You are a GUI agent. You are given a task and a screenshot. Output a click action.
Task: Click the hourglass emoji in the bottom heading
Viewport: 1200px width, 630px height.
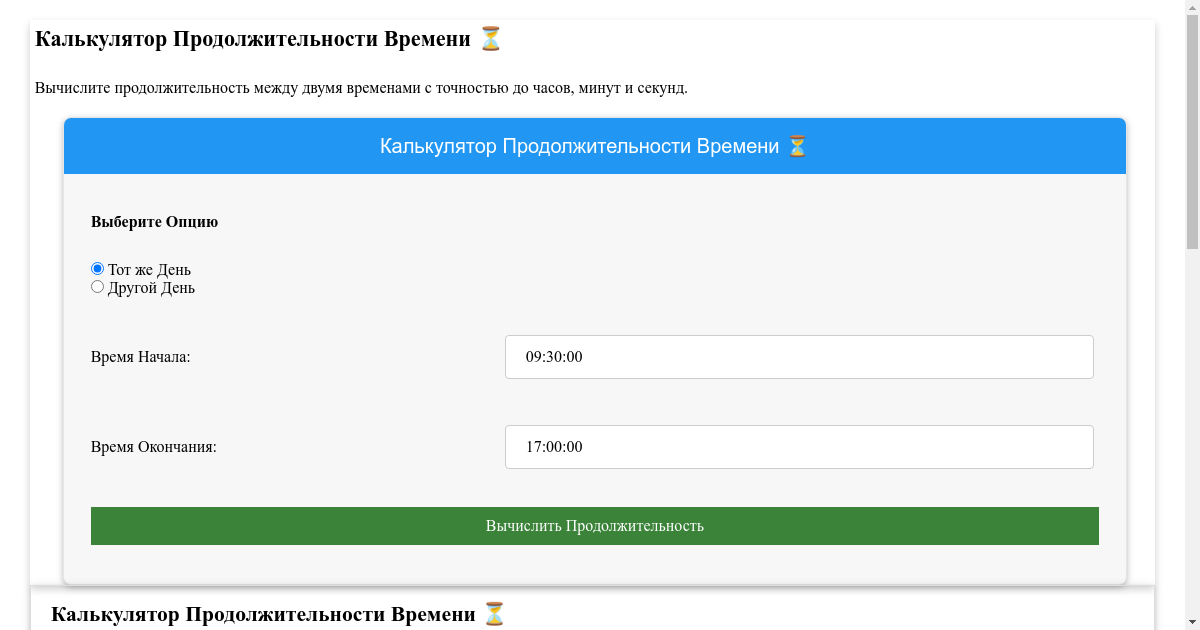pyautogui.click(x=495, y=614)
